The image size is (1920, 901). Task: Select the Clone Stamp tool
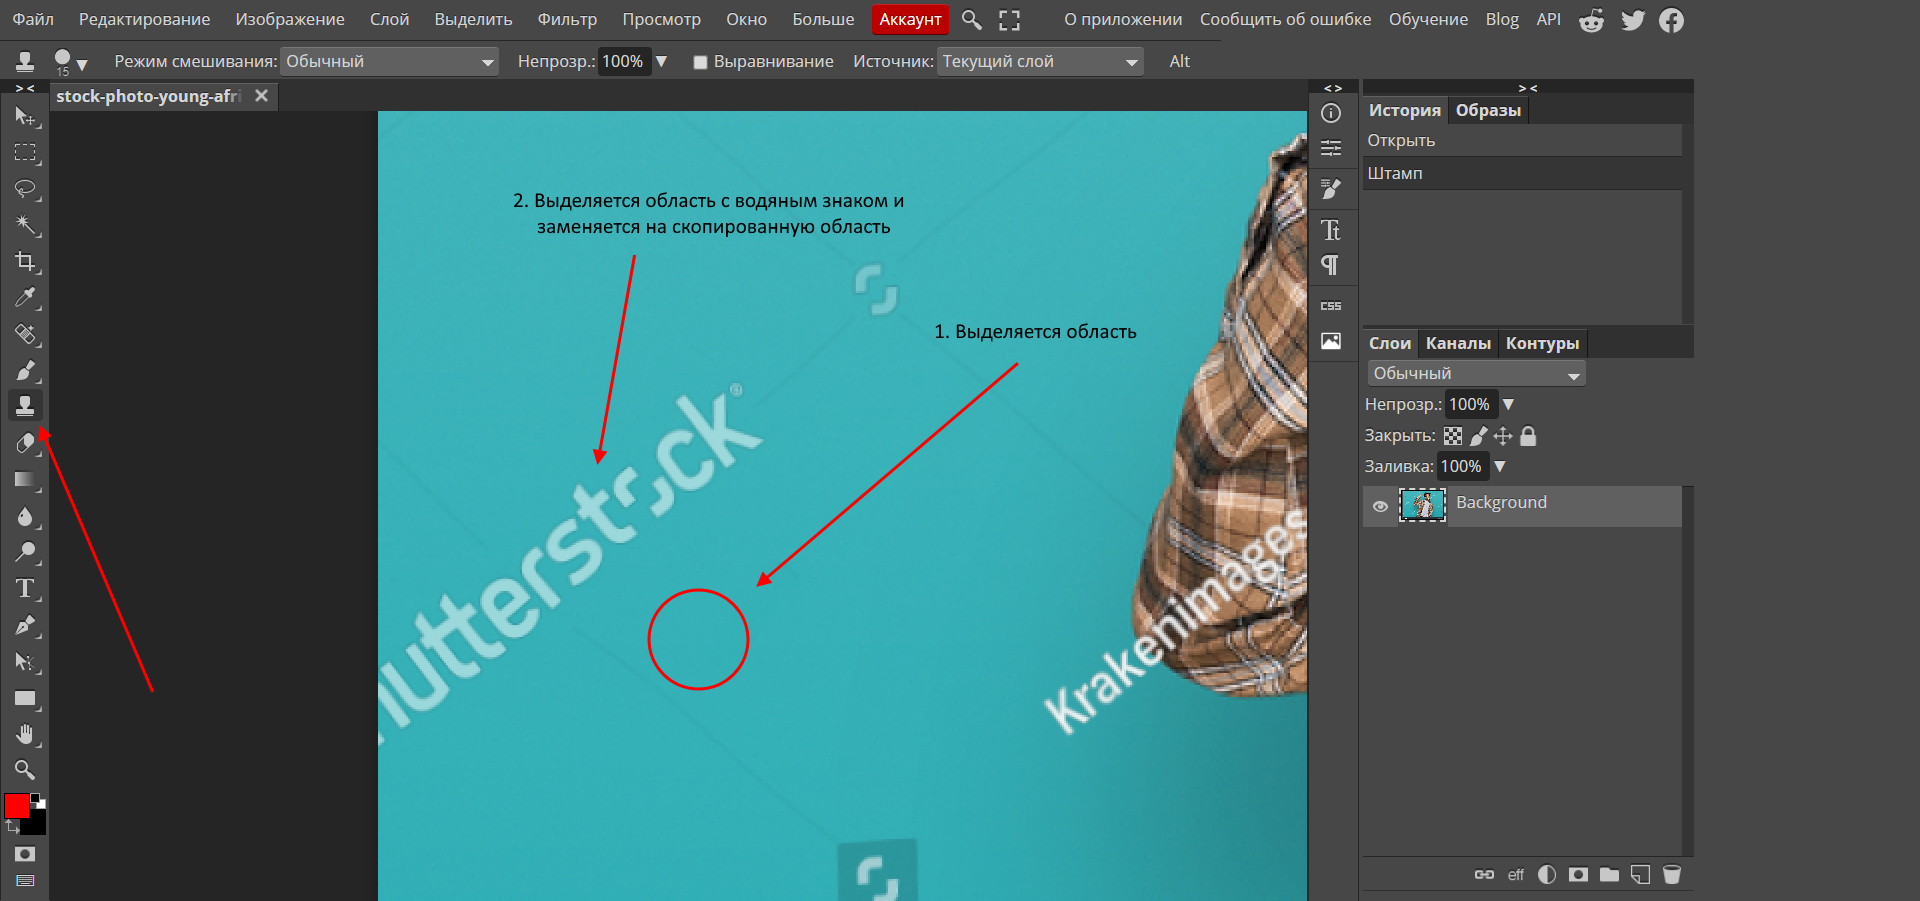coord(25,406)
